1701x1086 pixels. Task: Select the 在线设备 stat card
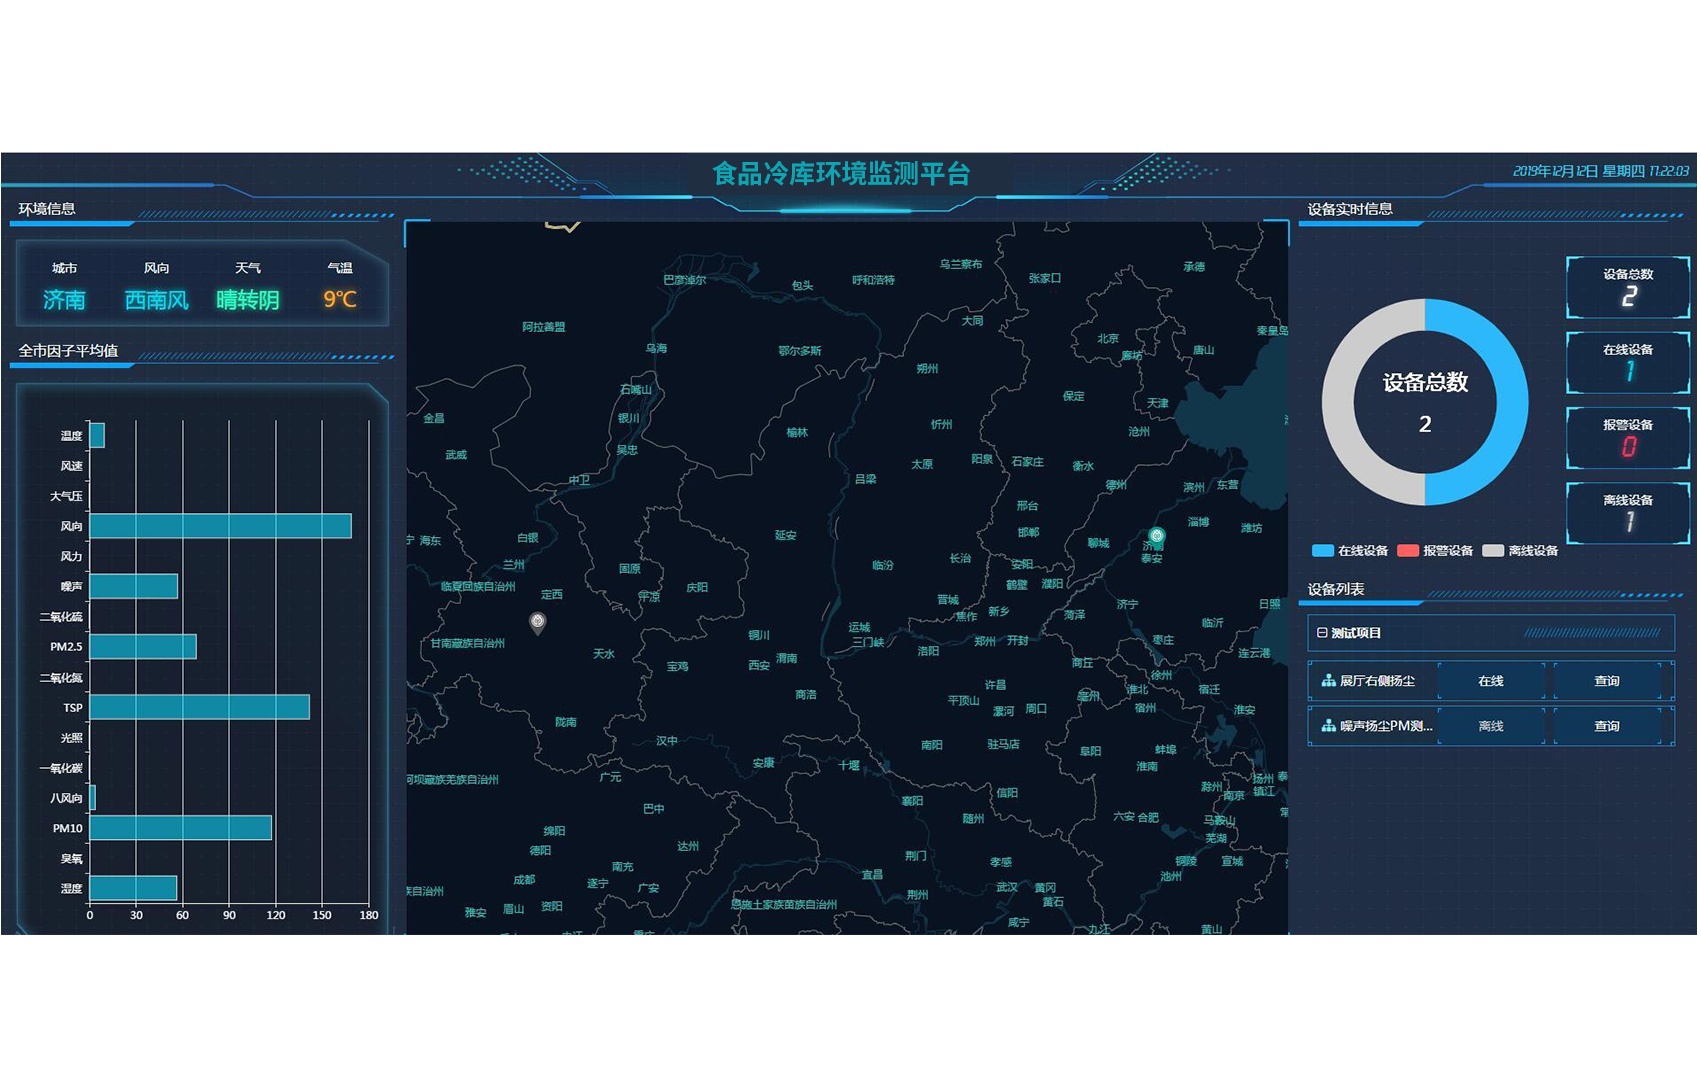1627,363
